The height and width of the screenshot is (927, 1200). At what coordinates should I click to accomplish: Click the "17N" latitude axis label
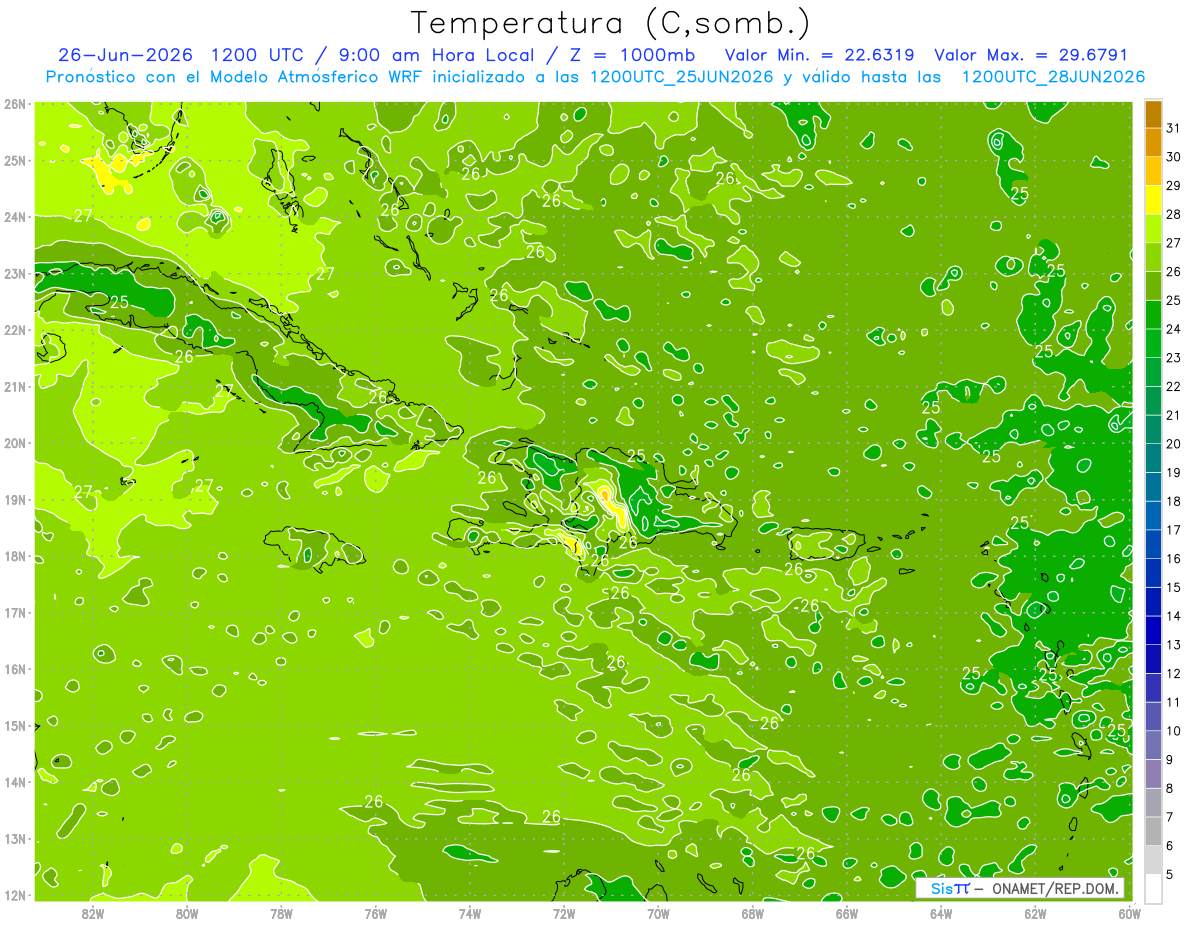15,613
